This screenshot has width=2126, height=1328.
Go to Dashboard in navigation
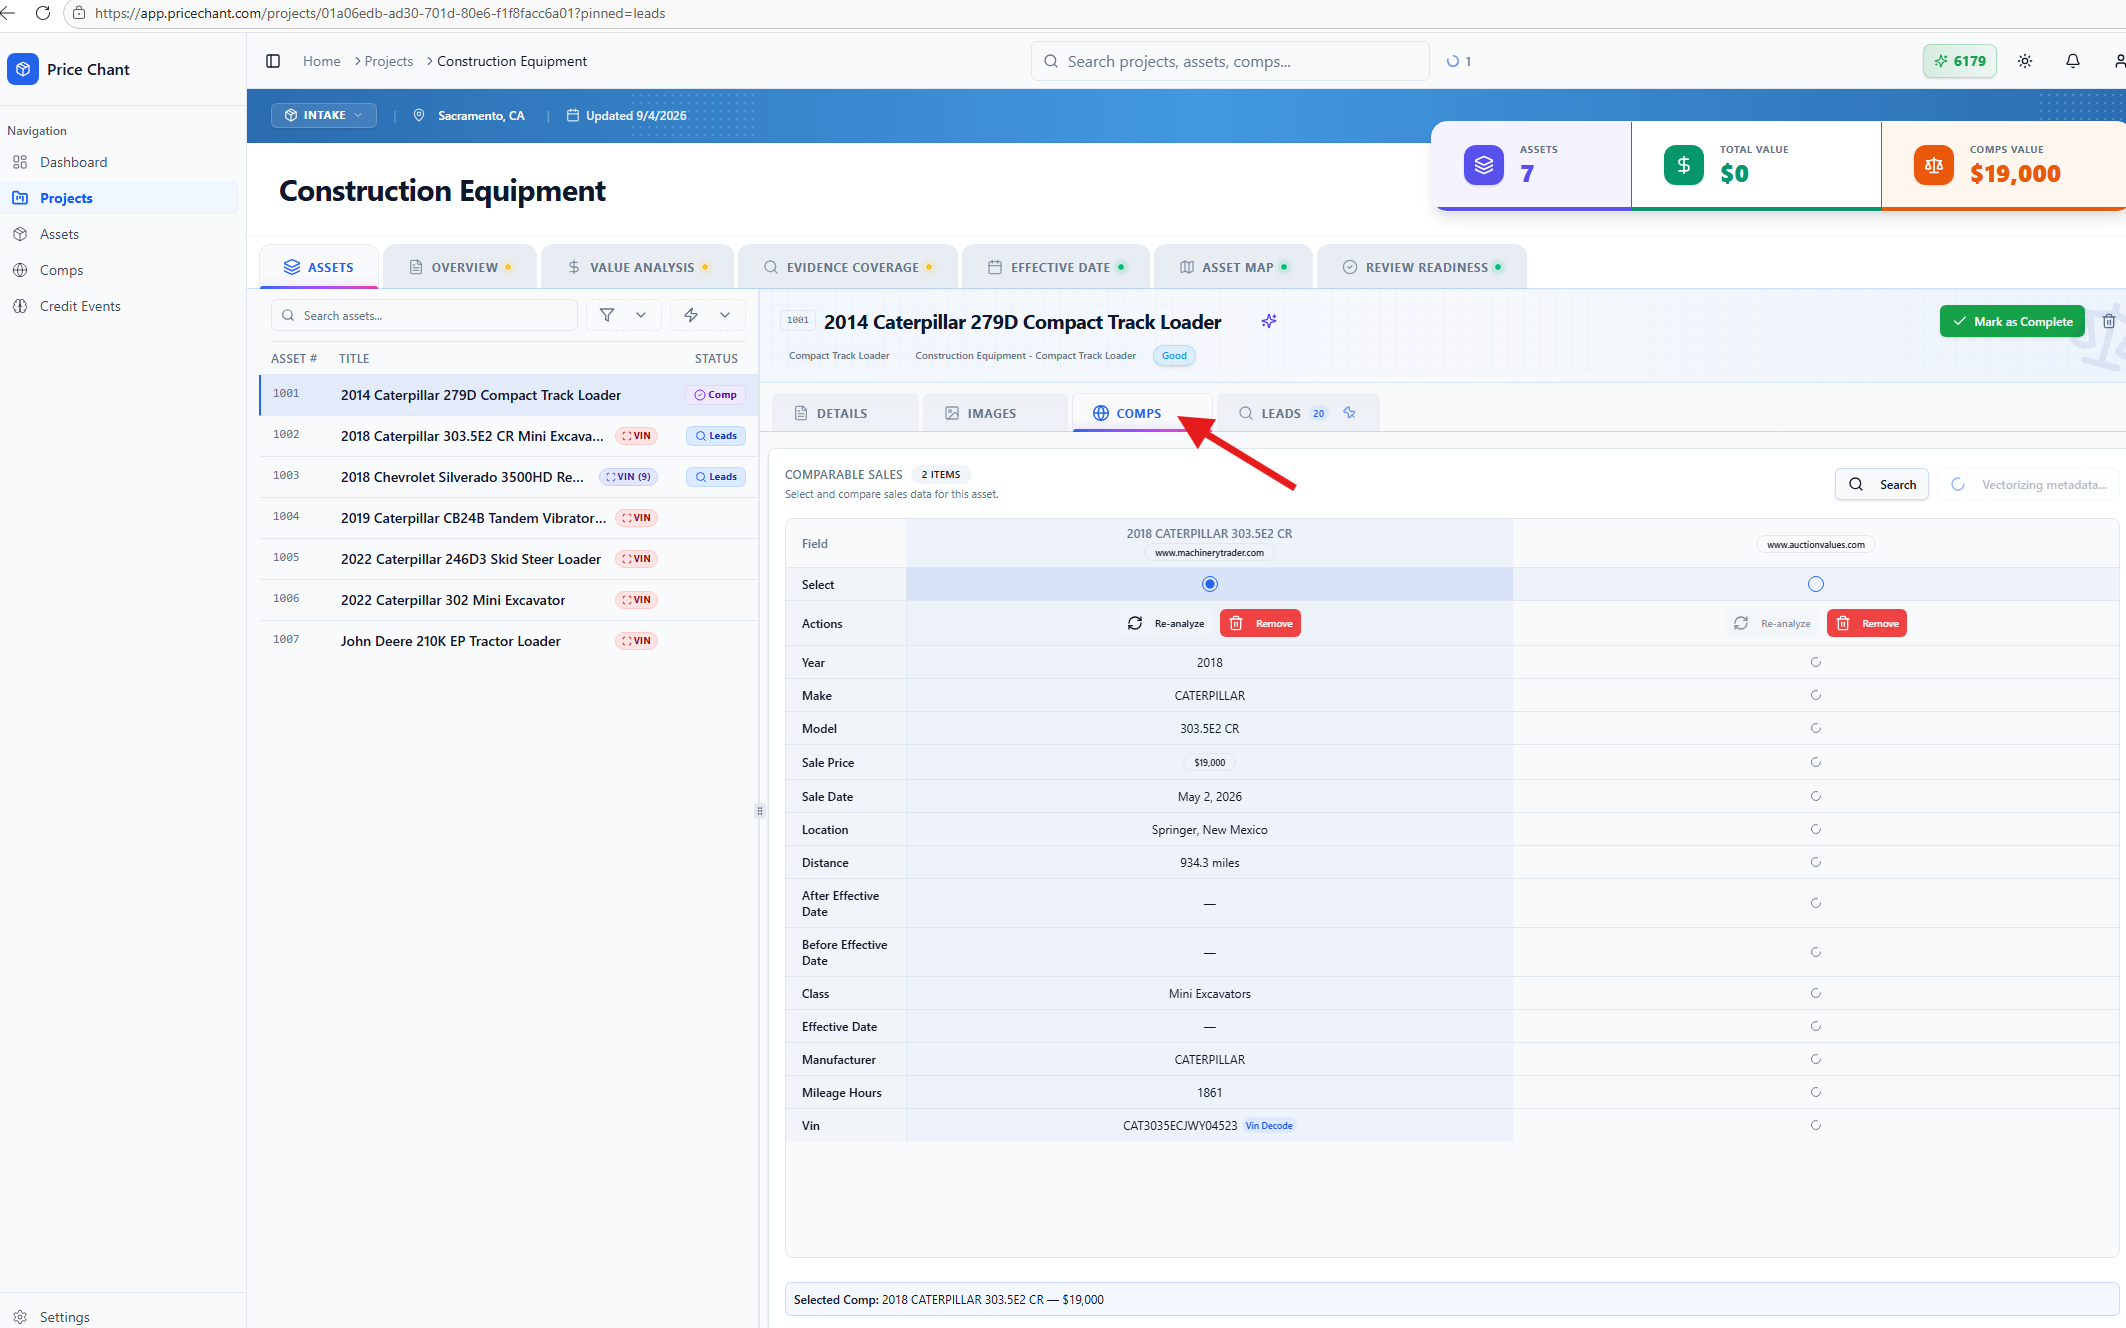(x=73, y=162)
